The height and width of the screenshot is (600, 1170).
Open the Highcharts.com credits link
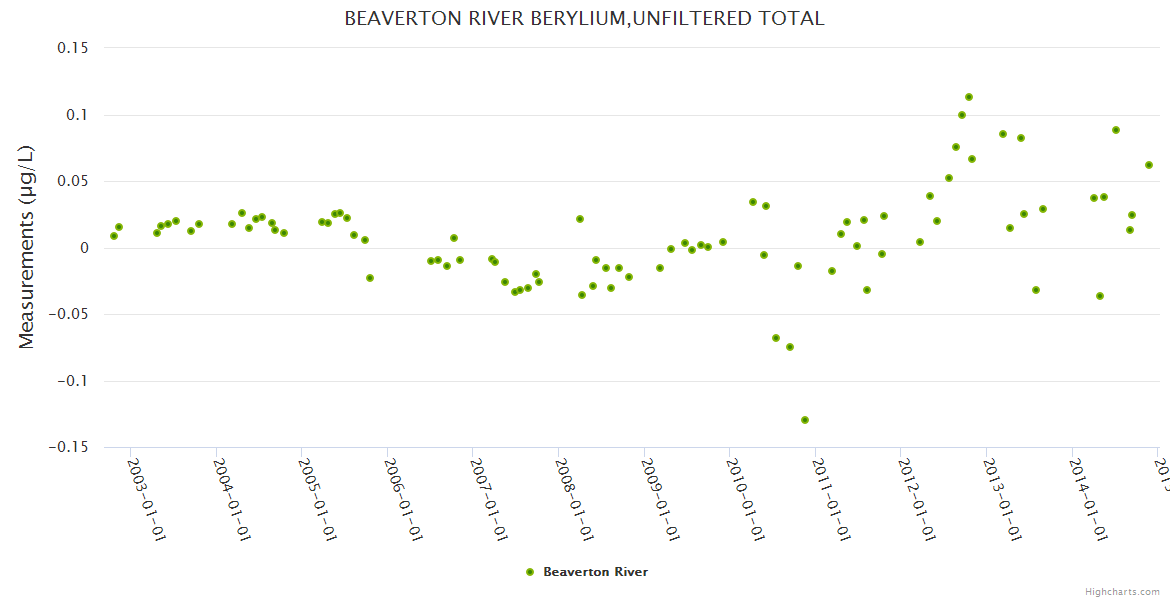click(1122, 591)
